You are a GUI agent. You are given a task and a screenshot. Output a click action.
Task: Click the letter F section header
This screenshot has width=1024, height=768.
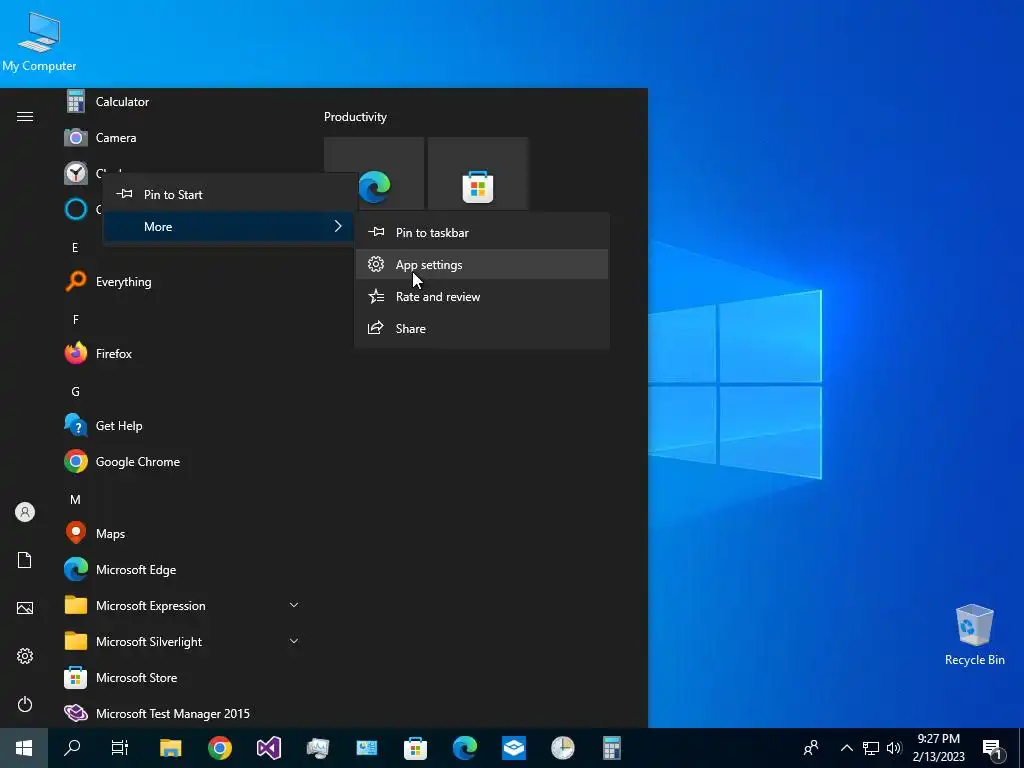75,319
